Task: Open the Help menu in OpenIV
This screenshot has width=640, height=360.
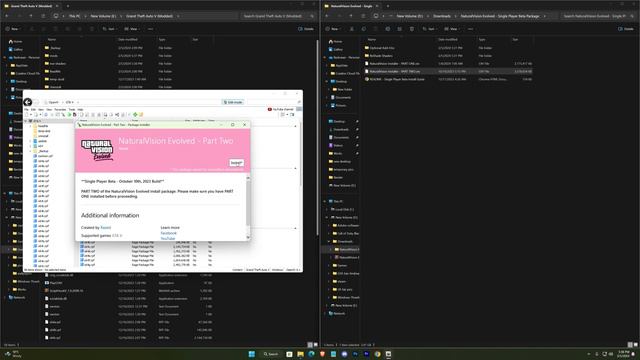Action: coord(80,109)
